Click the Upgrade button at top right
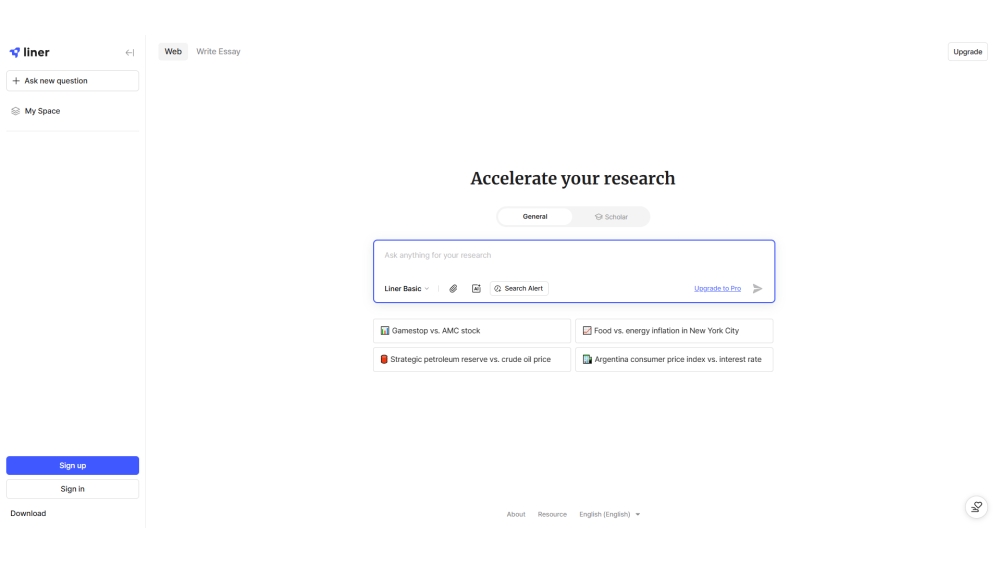1000x563 pixels. tap(967, 52)
